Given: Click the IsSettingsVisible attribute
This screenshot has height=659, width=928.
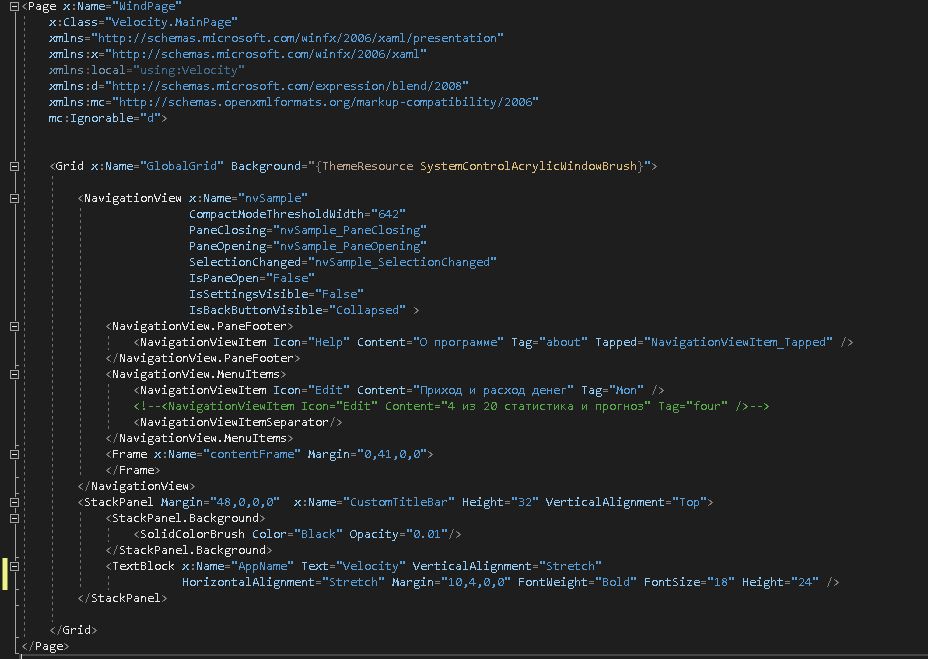Looking at the screenshot, I should tap(249, 294).
